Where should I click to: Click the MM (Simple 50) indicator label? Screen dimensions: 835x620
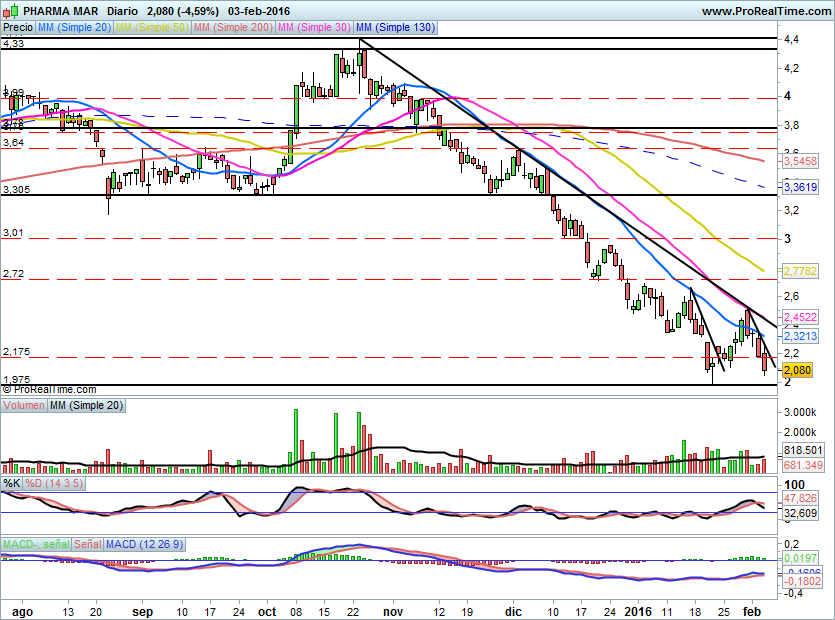pos(153,28)
